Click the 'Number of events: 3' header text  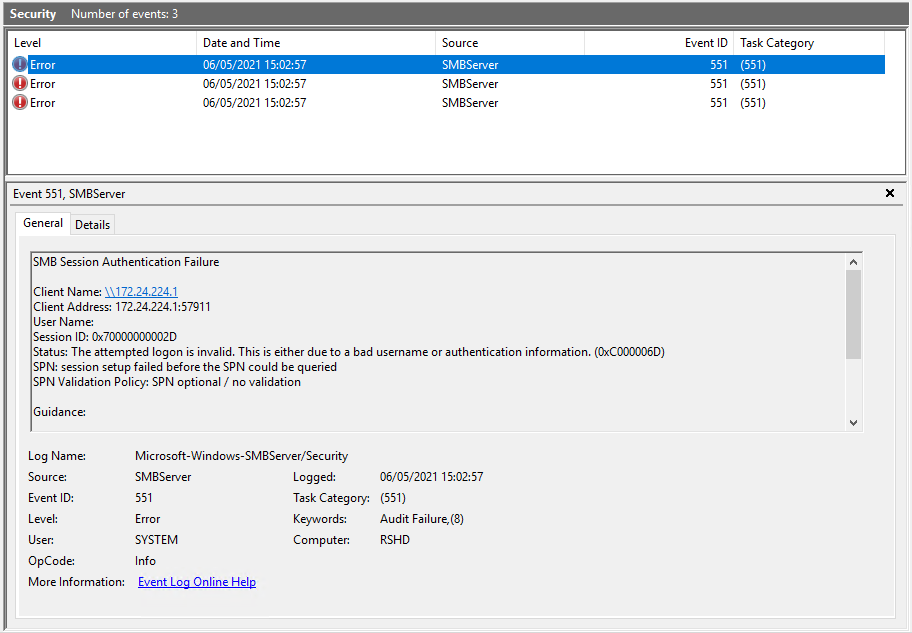(124, 14)
